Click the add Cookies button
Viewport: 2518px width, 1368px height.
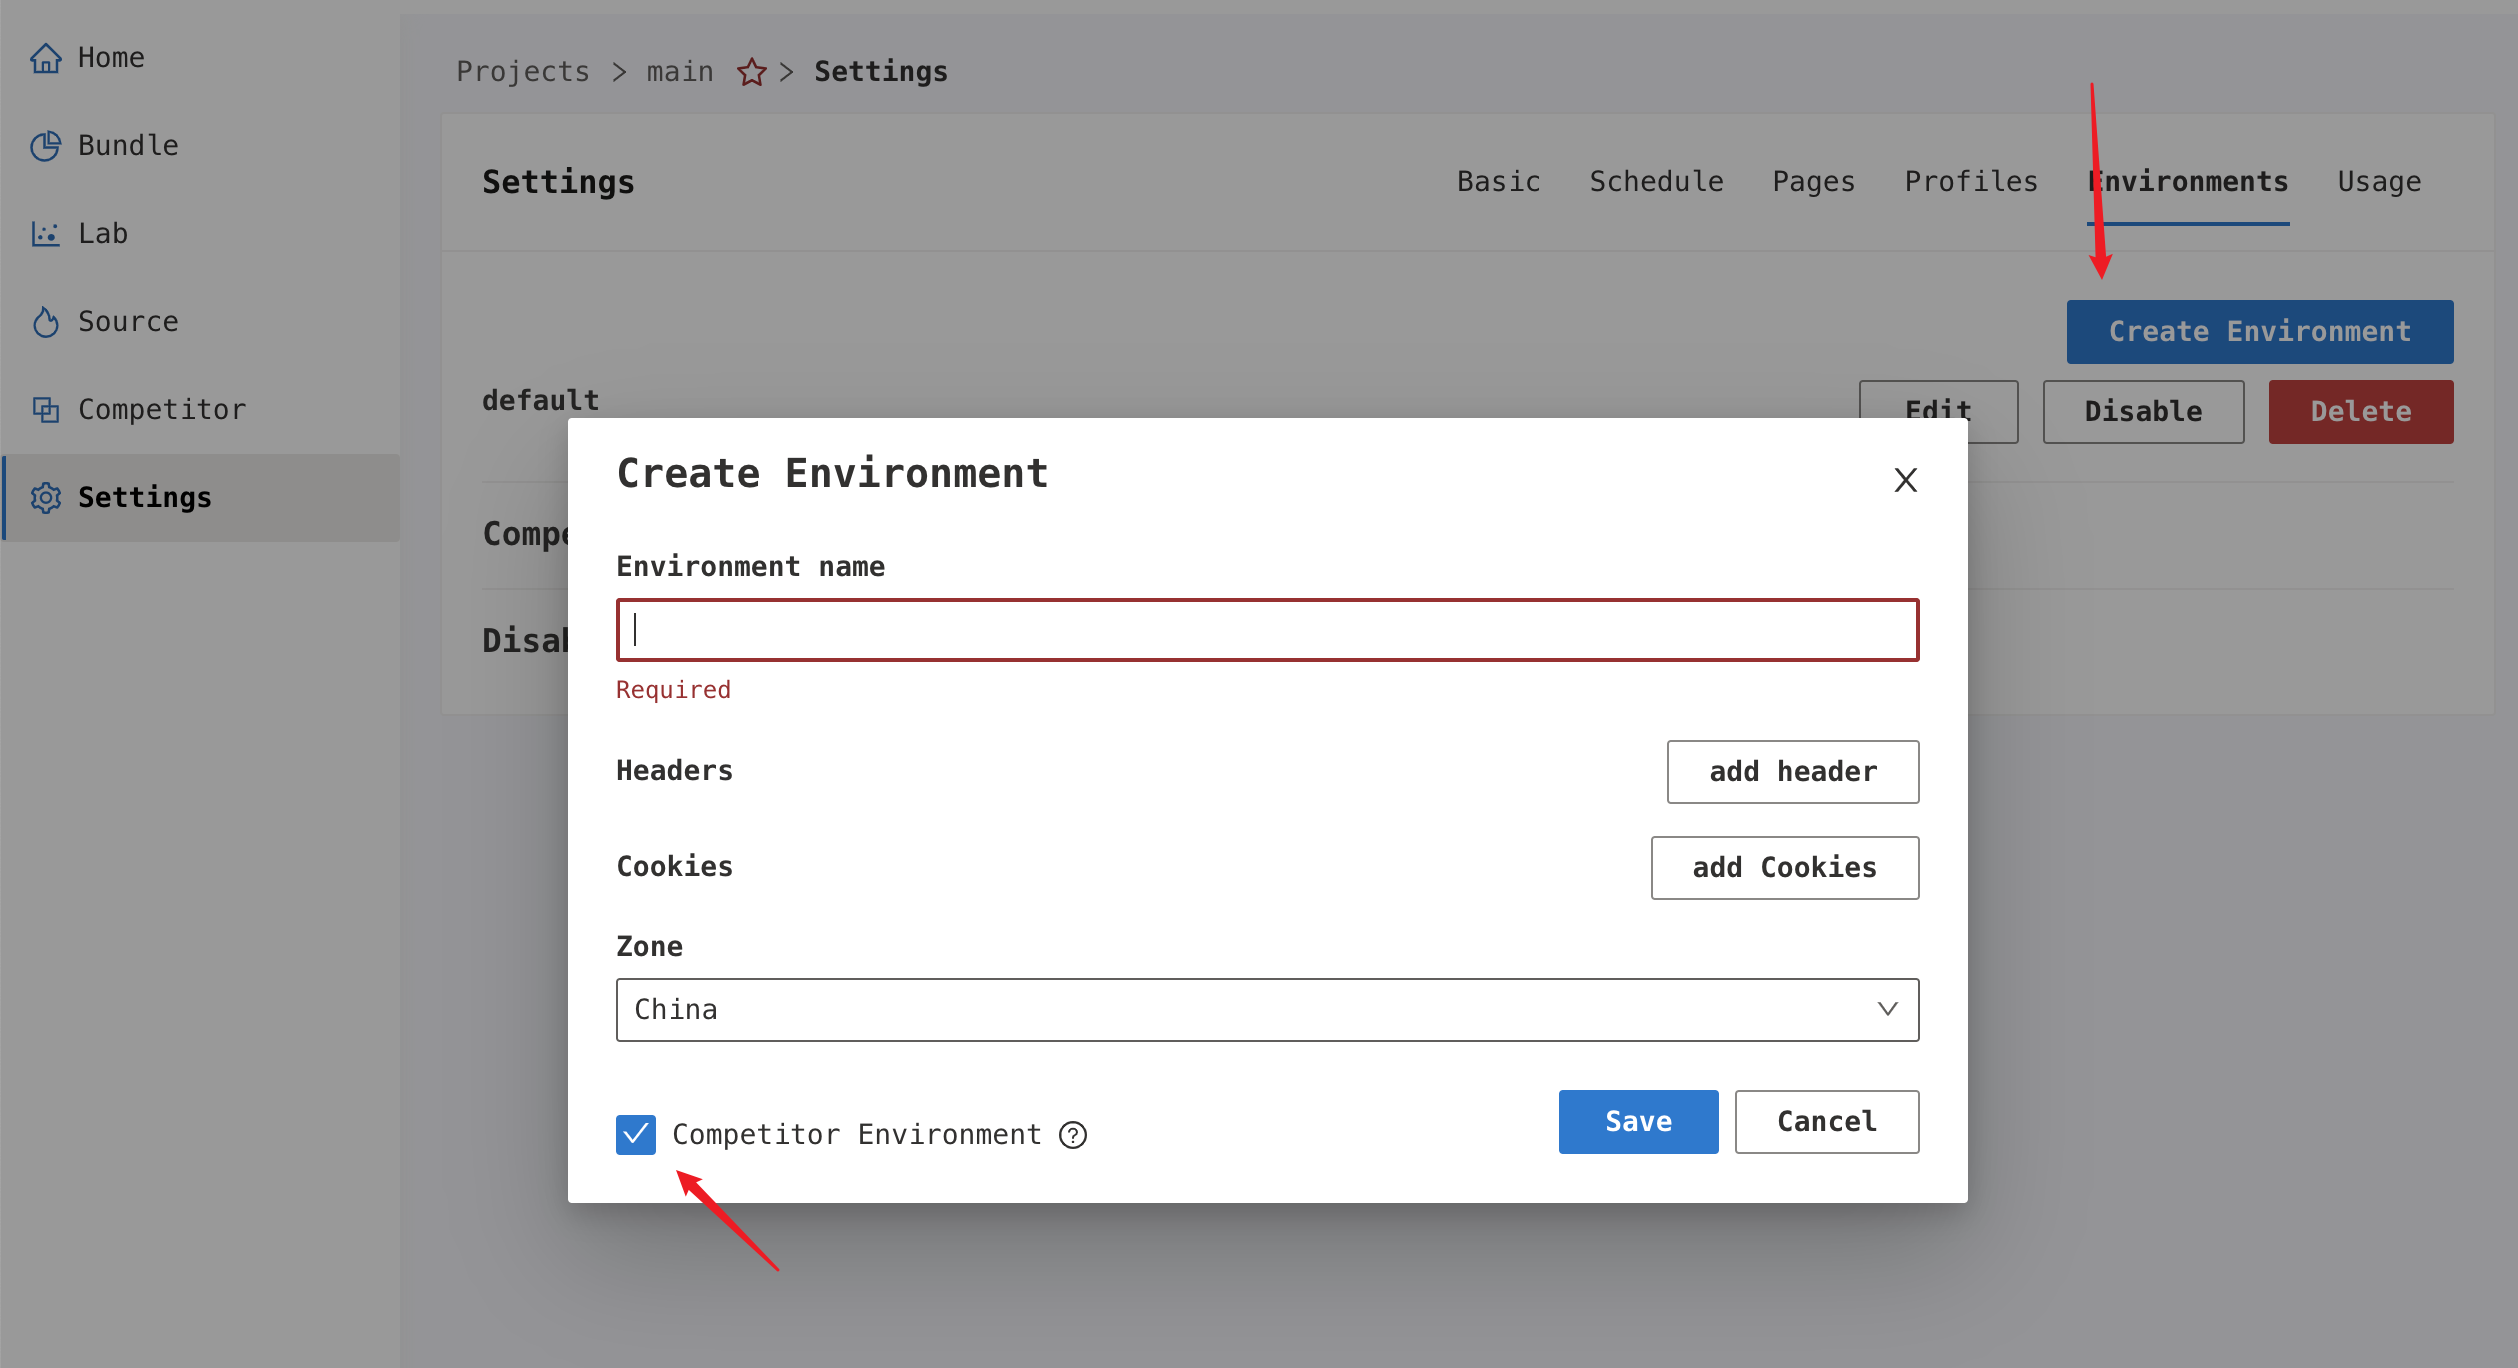point(1784,868)
